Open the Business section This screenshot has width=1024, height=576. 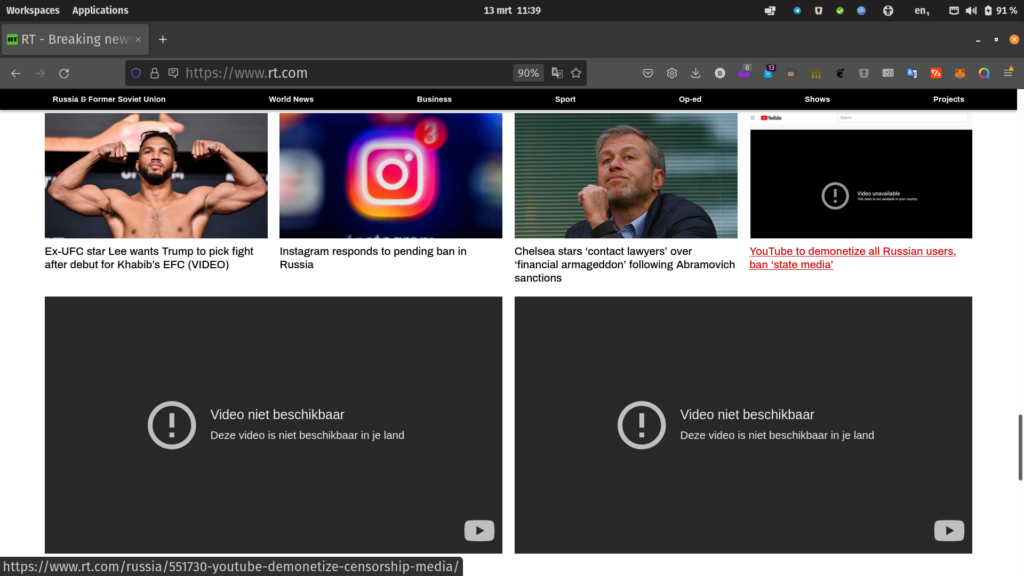coord(434,99)
